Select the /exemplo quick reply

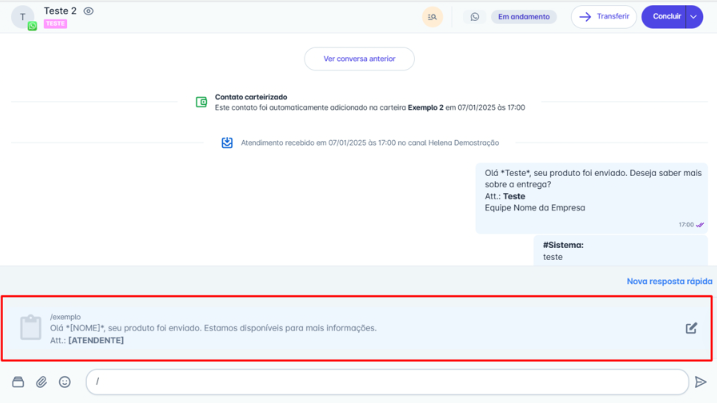click(300, 328)
